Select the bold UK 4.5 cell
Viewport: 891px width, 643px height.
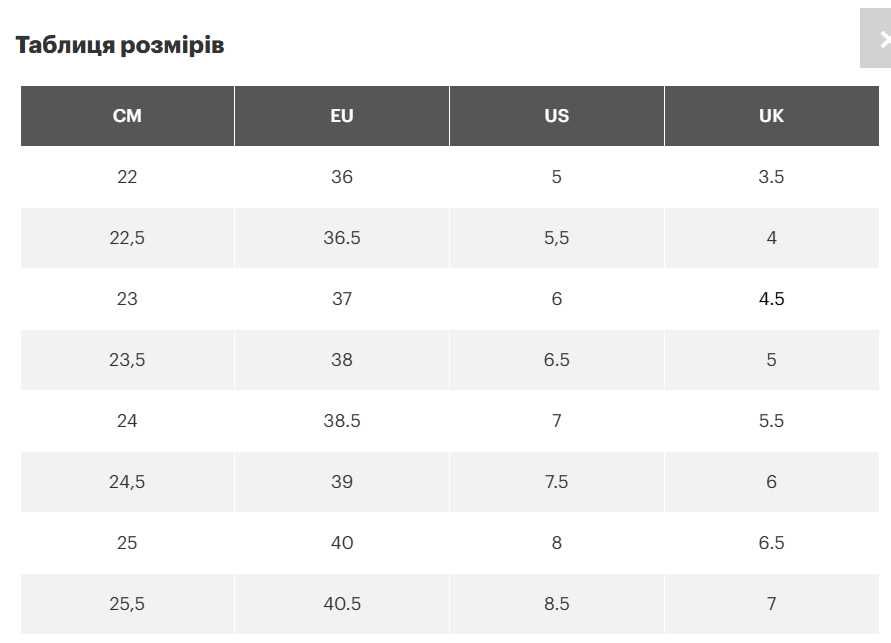click(771, 299)
